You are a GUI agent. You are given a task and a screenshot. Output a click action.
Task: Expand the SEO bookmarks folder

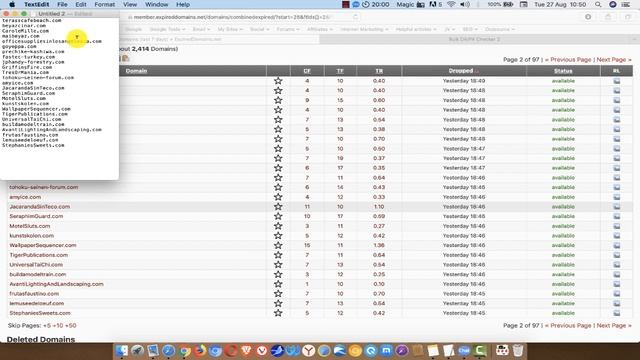point(469,29)
